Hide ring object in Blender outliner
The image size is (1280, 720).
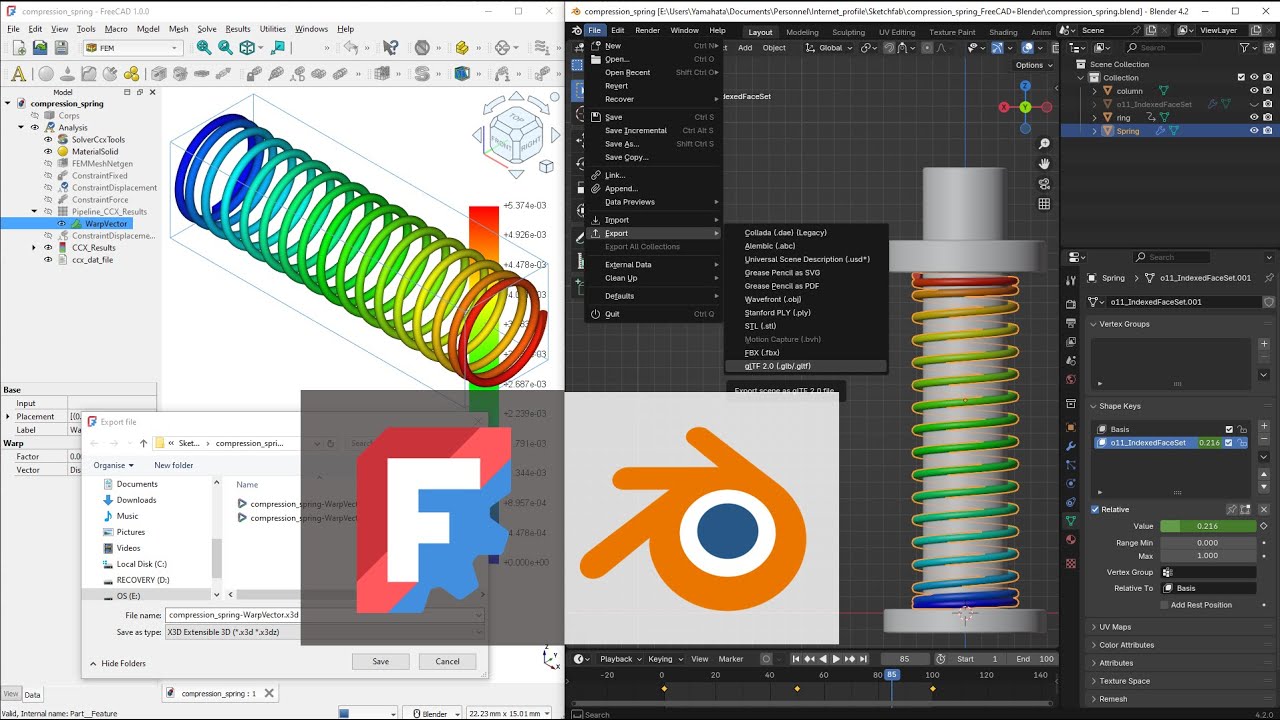(x=1254, y=117)
